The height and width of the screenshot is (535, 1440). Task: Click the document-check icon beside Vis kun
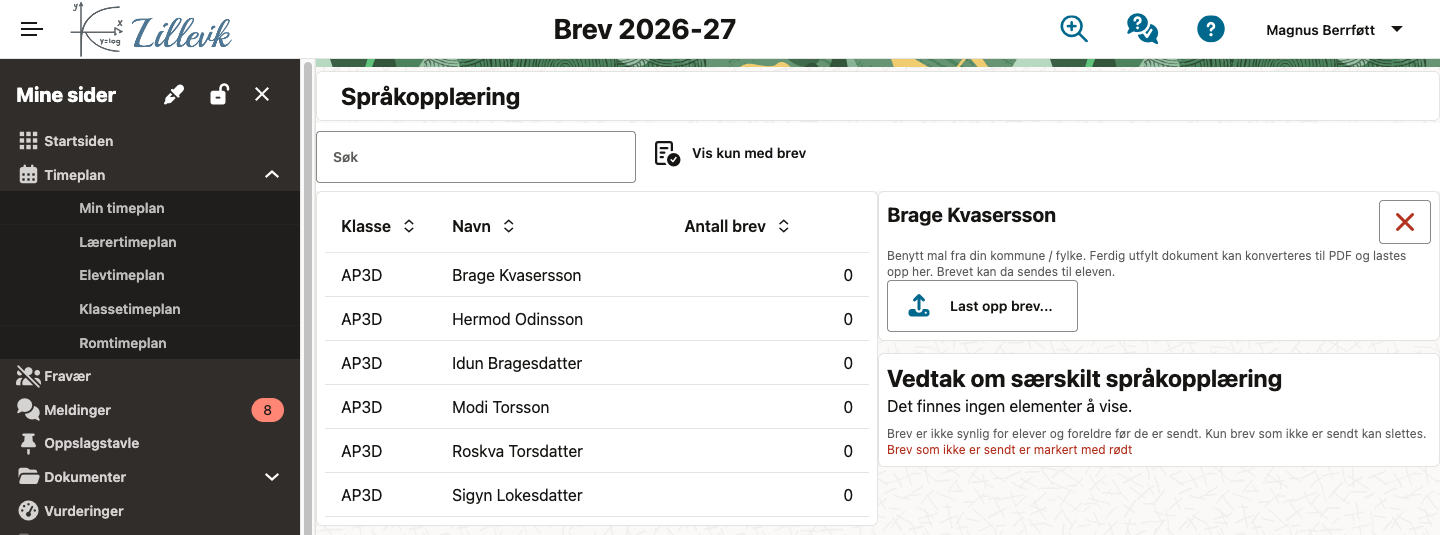(x=667, y=154)
